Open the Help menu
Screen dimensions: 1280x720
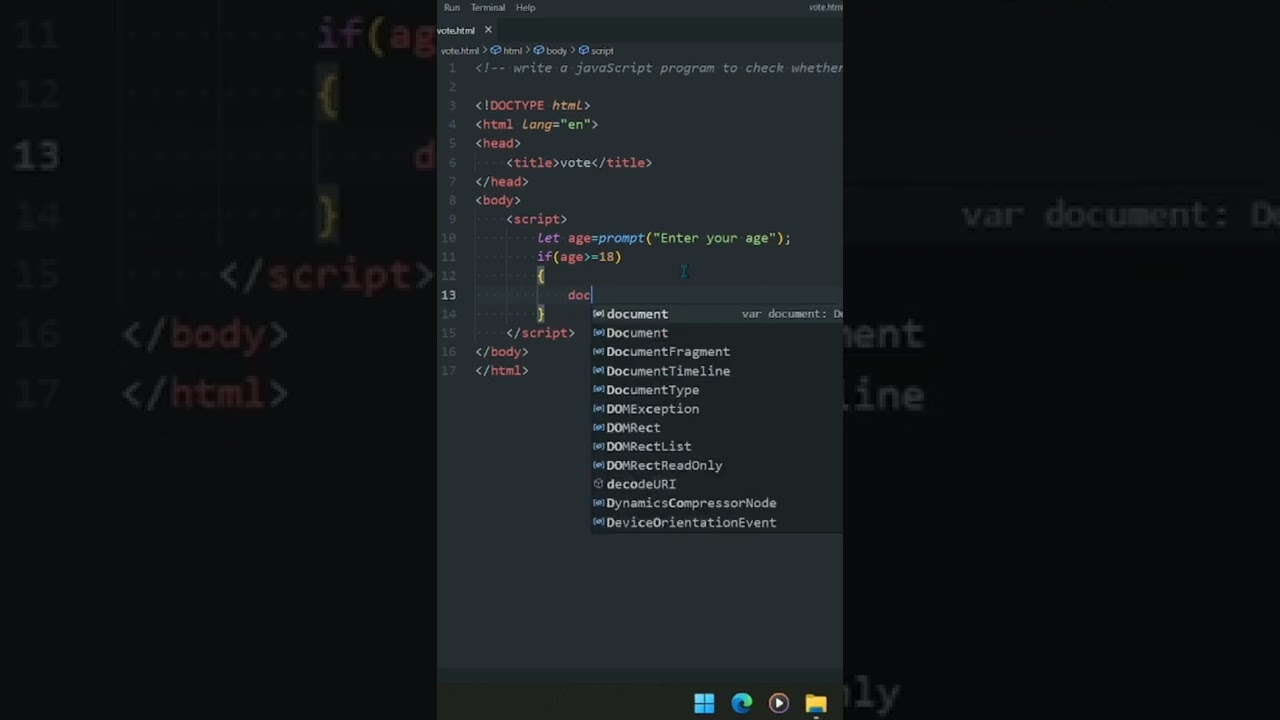tap(525, 8)
